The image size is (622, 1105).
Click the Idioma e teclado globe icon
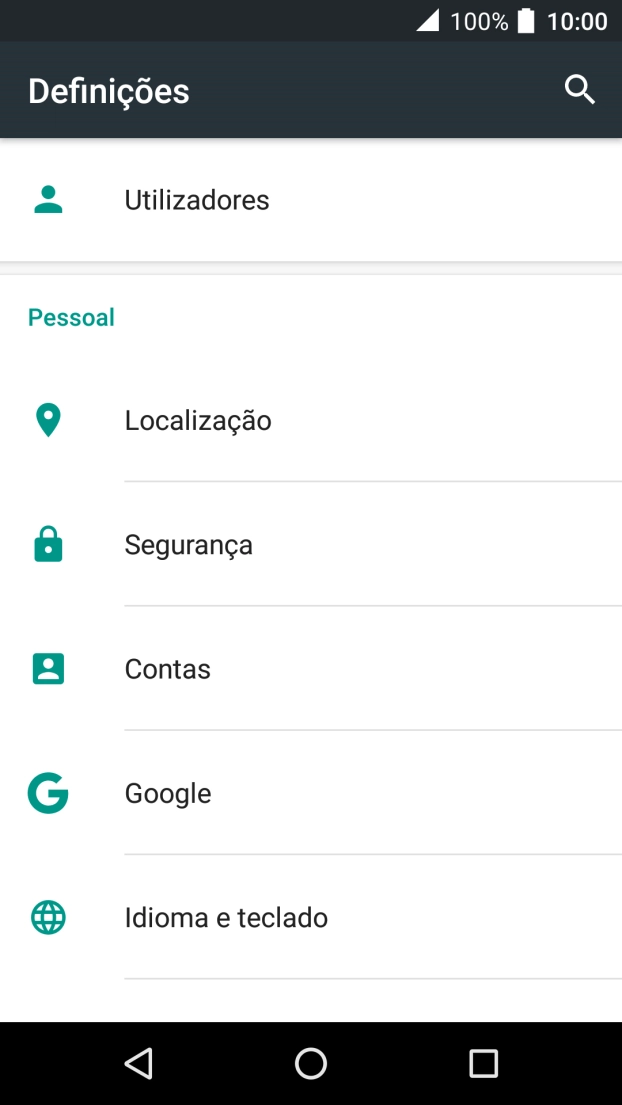coord(48,917)
